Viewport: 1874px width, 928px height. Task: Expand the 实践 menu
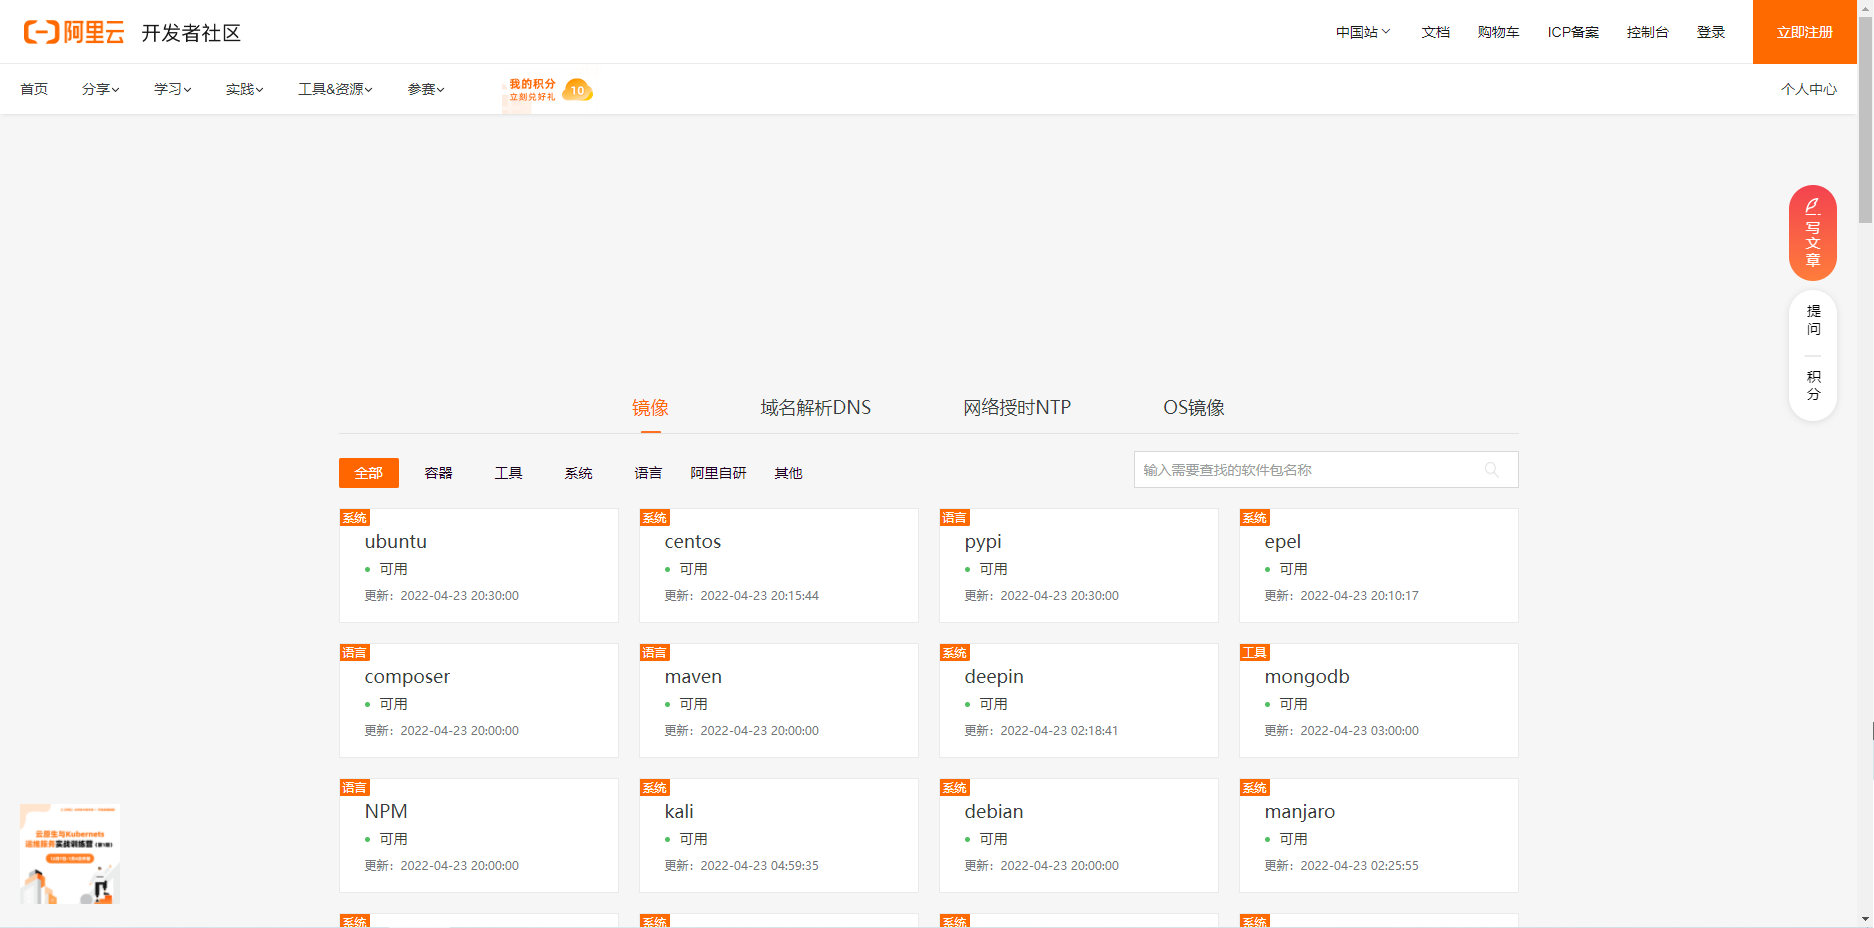coord(244,89)
